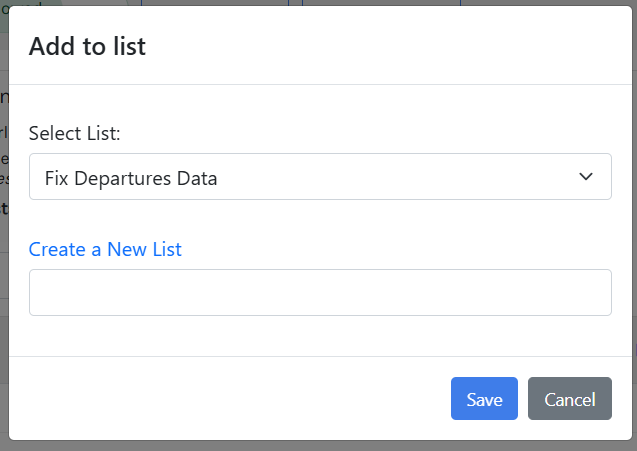Click the dialog header area beside the title
637x451 pixels.
click(400, 46)
